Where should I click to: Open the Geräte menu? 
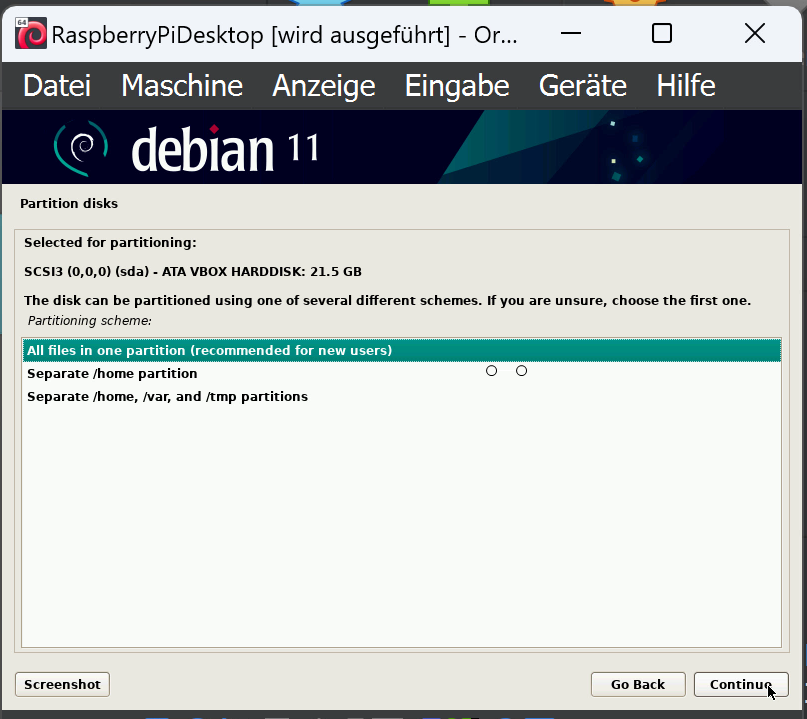point(583,85)
